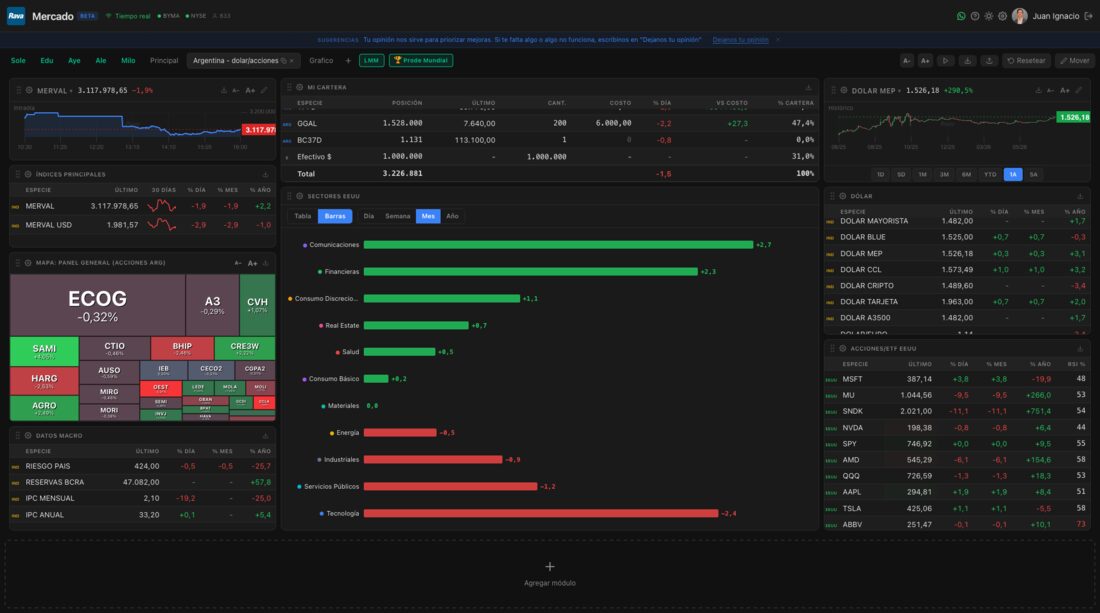1100x613 pixels.
Task: Edit DOLAR MEP chart pencil icon
Action: pyautogui.click(x=1079, y=90)
